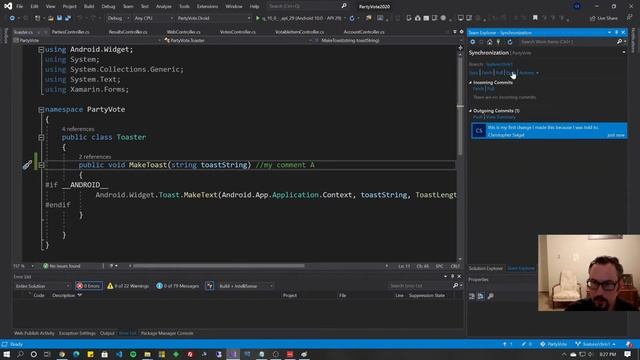Click the editor horizontal scrollbar thumb
The width and height of the screenshot is (640, 360).
[x=219, y=266]
